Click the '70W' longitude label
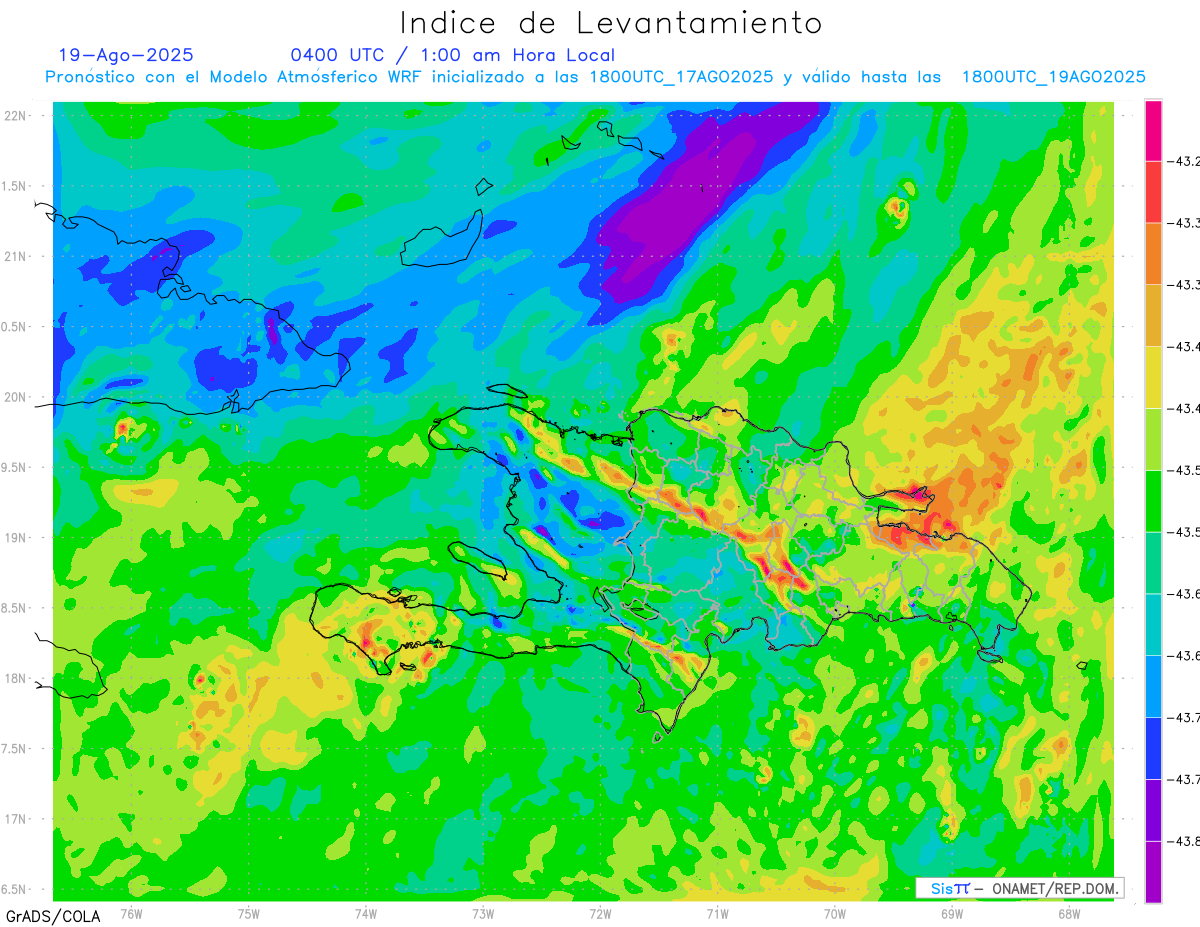This screenshot has width=1200, height=927. click(x=835, y=913)
